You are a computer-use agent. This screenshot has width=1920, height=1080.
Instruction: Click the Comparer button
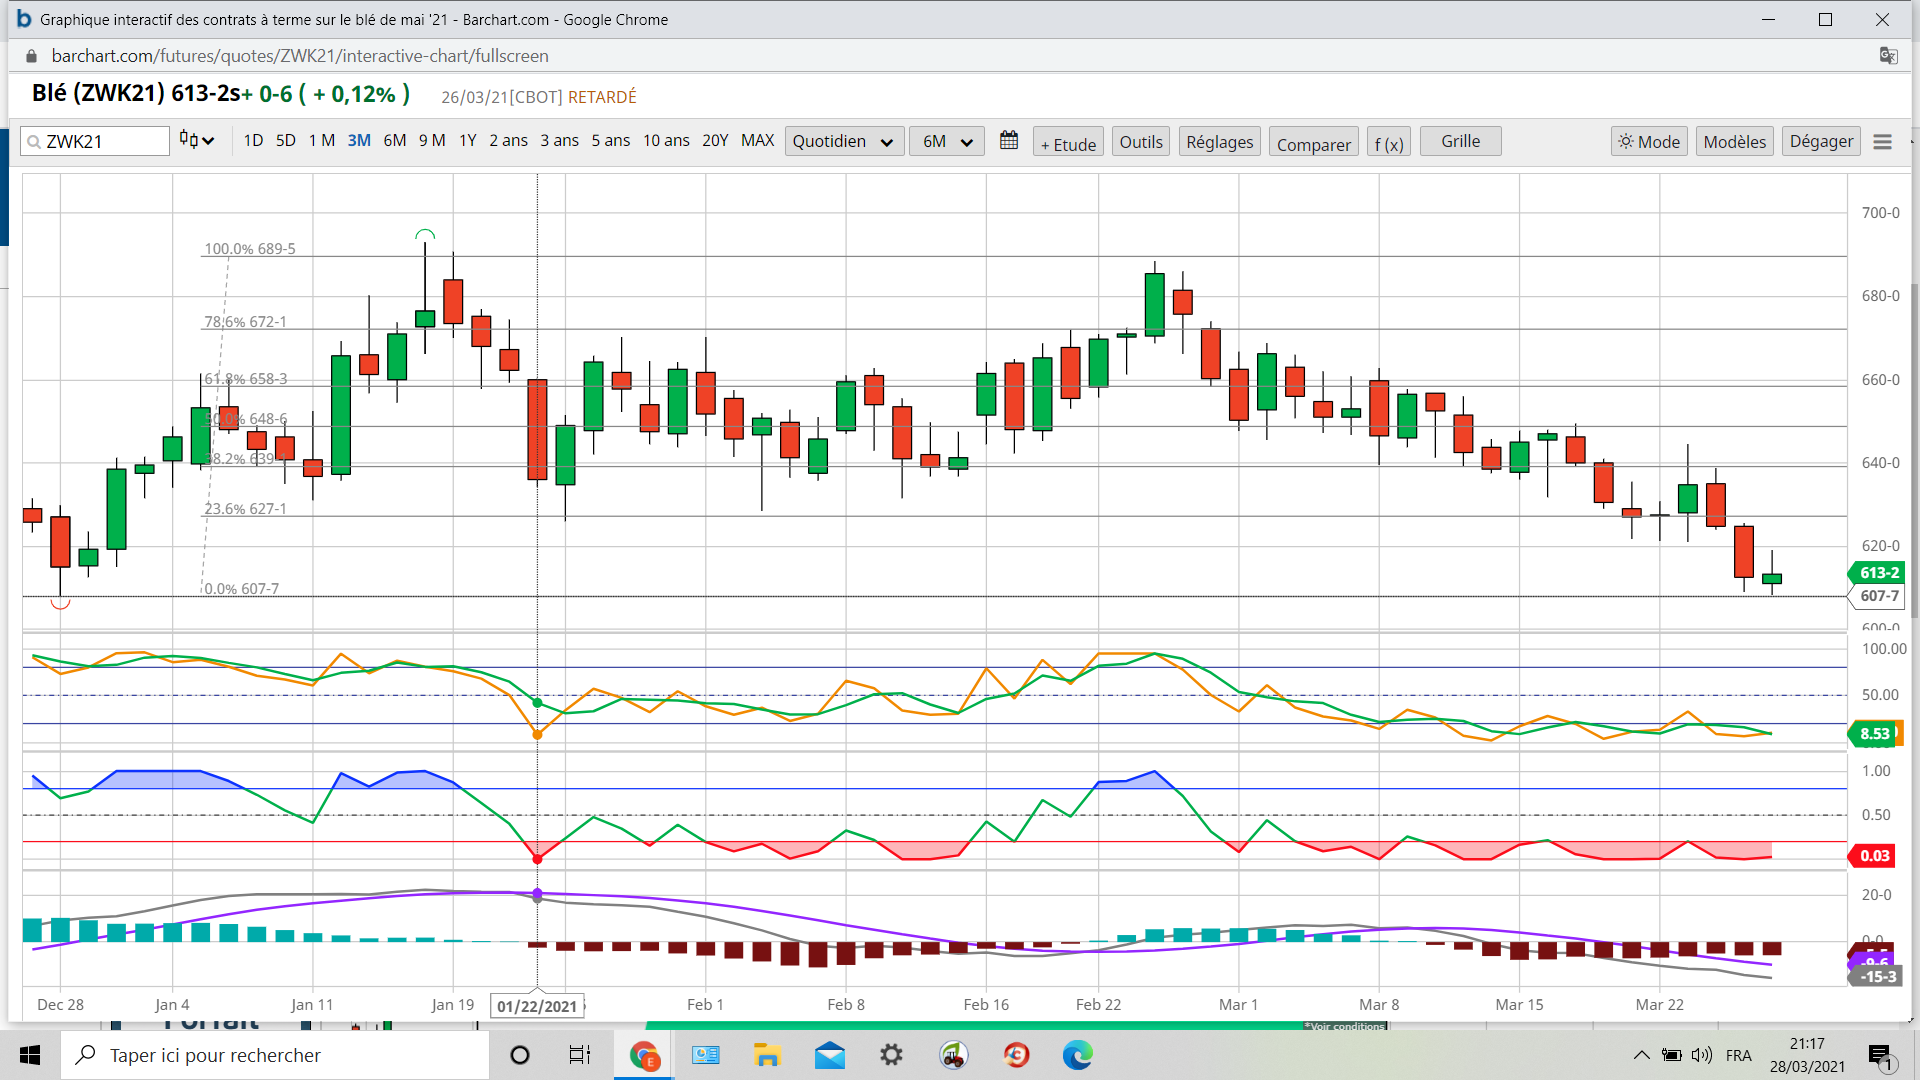[x=1313, y=144]
